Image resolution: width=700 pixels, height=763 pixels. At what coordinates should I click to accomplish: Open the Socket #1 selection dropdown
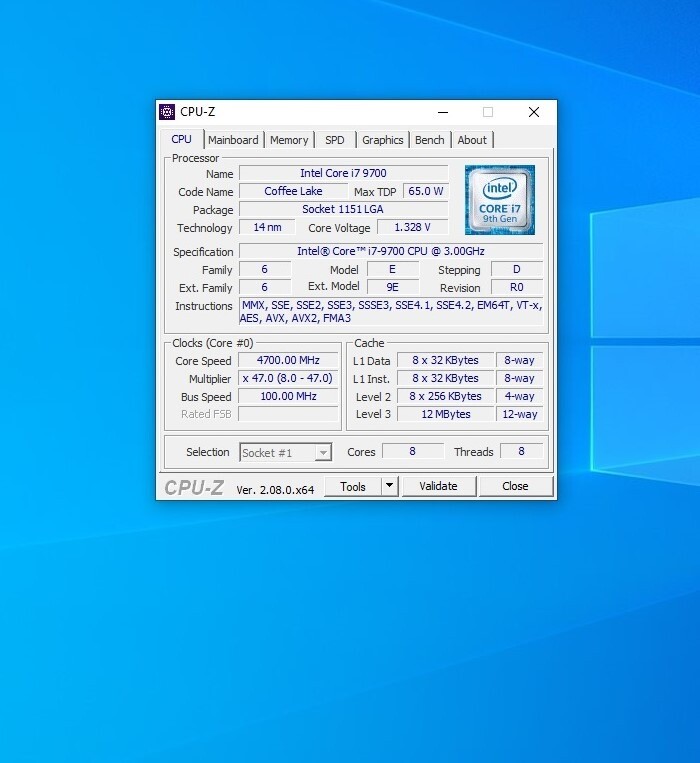(286, 453)
